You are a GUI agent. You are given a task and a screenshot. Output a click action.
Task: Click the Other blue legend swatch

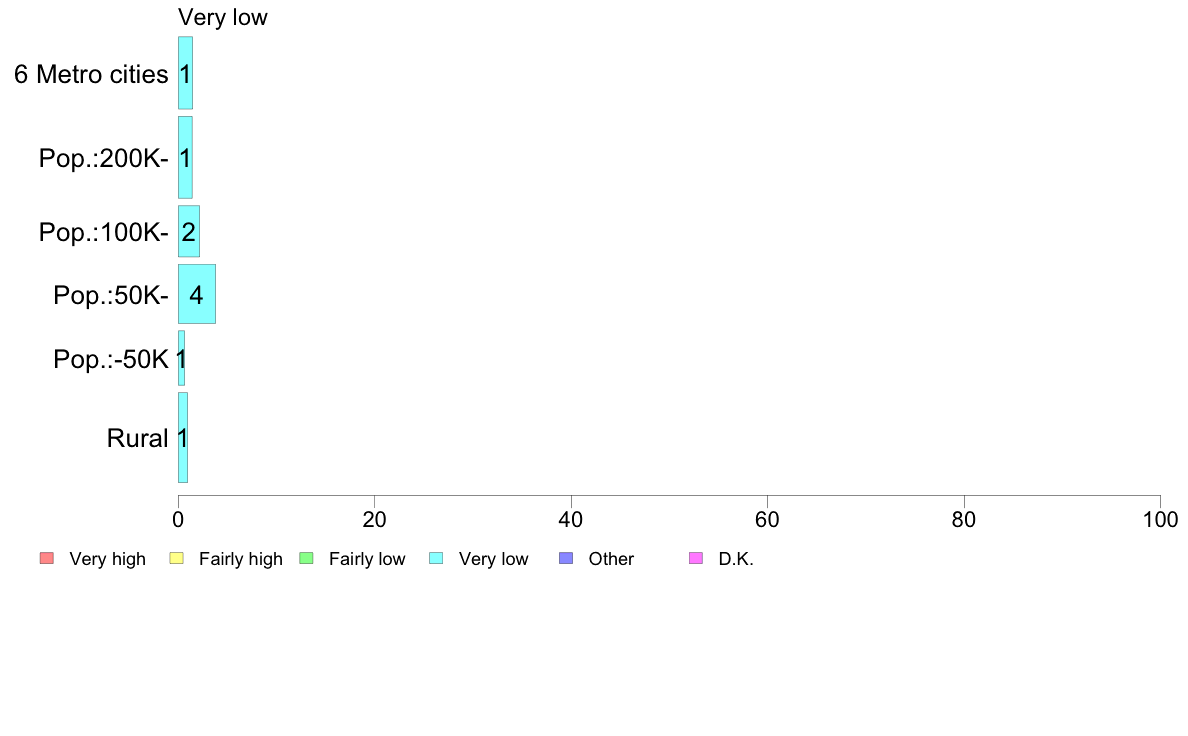click(x=566, y=559)
